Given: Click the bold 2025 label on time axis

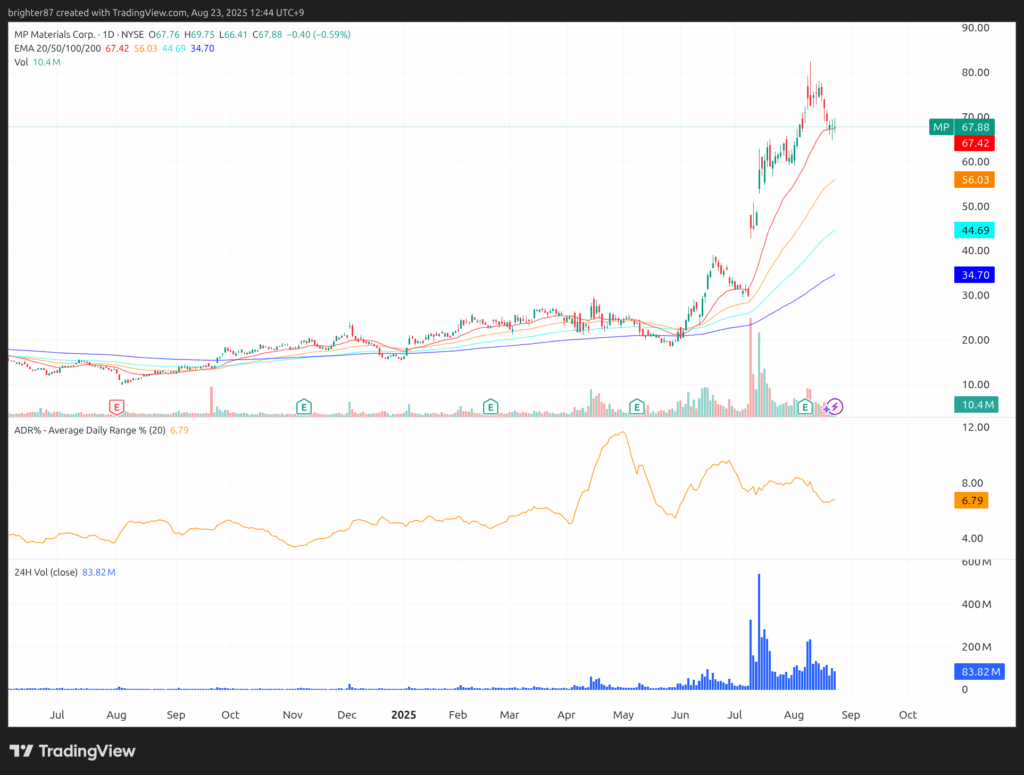Looking at the screenshot, I should point(404,715).
